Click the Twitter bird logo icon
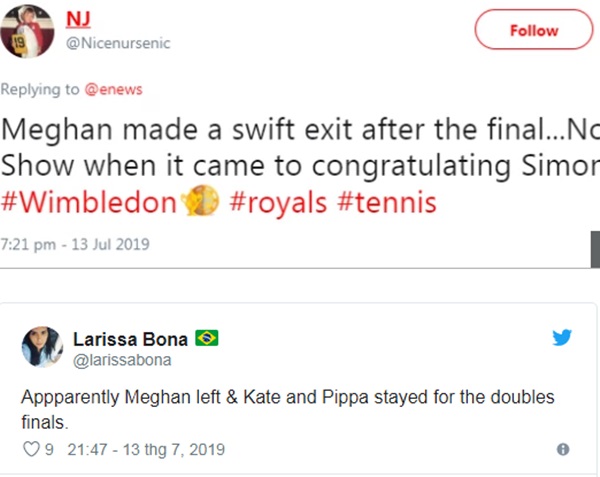This screenshot has height=477, width=600. point(562,338)
